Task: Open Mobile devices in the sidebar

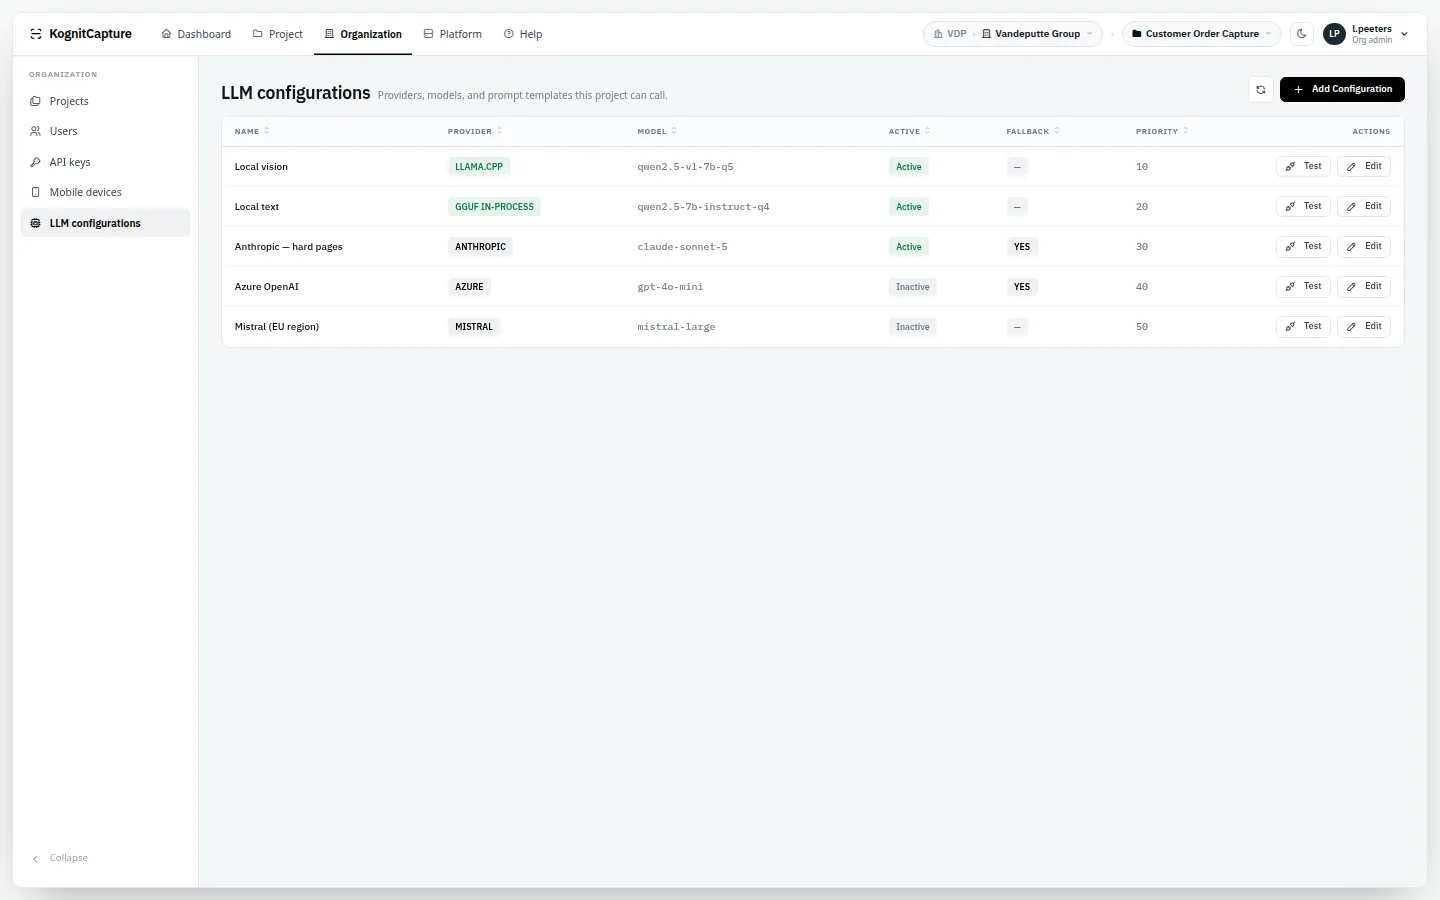Action: (x=105, y=192)
